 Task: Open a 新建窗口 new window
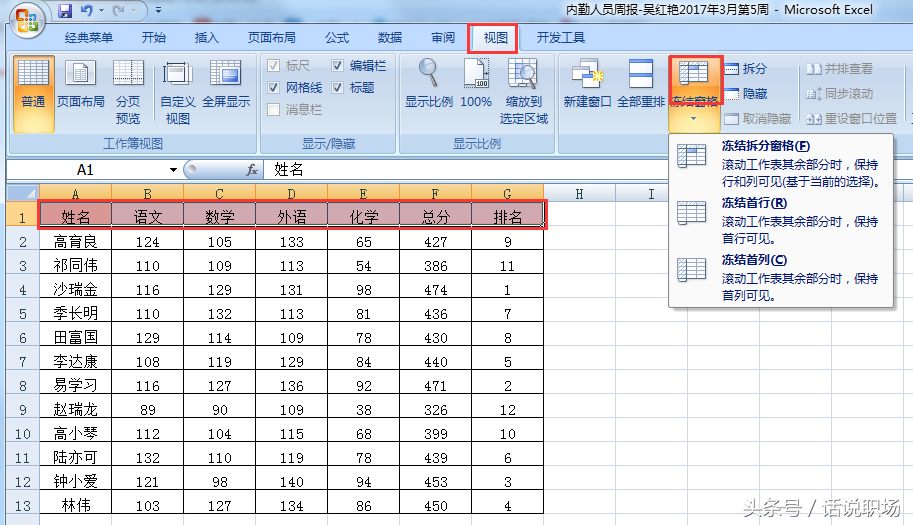(x=587, y=84)
